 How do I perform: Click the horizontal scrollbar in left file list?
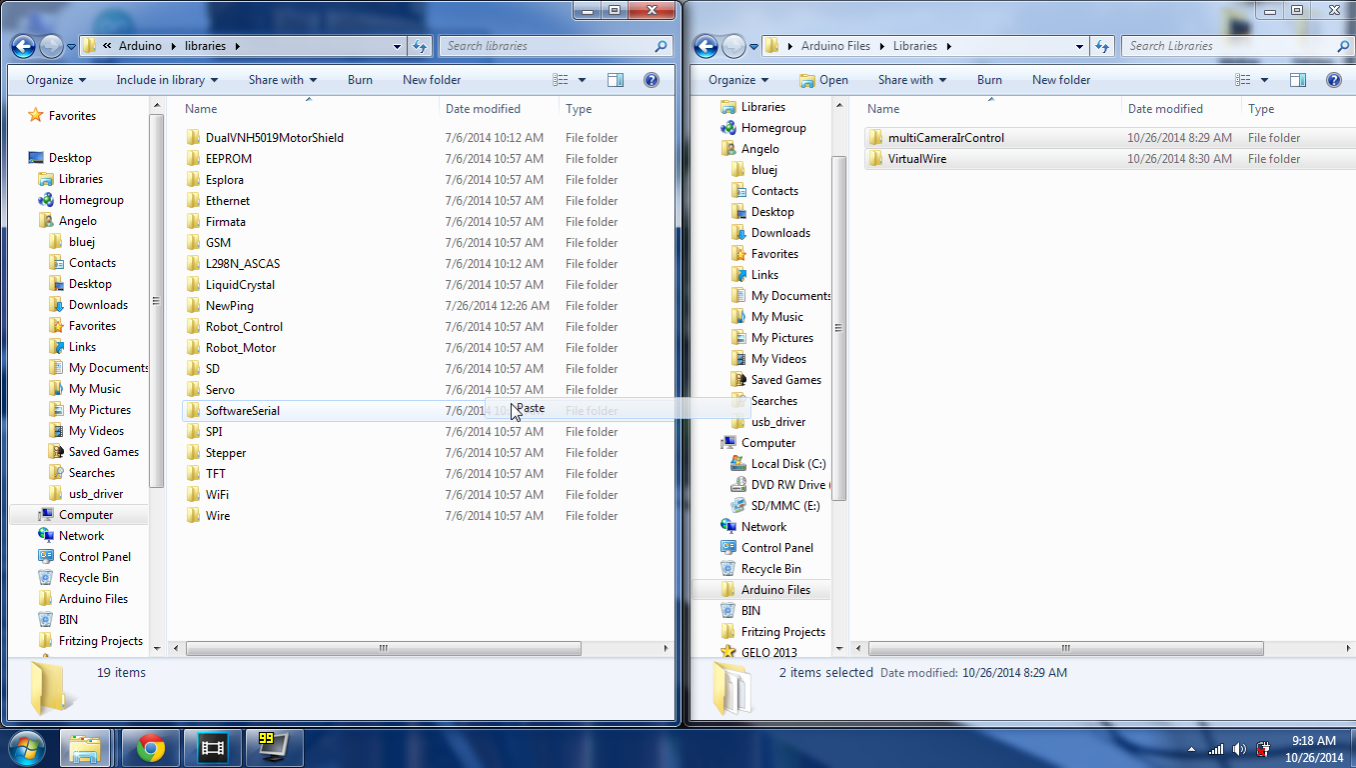pos(383,648)
